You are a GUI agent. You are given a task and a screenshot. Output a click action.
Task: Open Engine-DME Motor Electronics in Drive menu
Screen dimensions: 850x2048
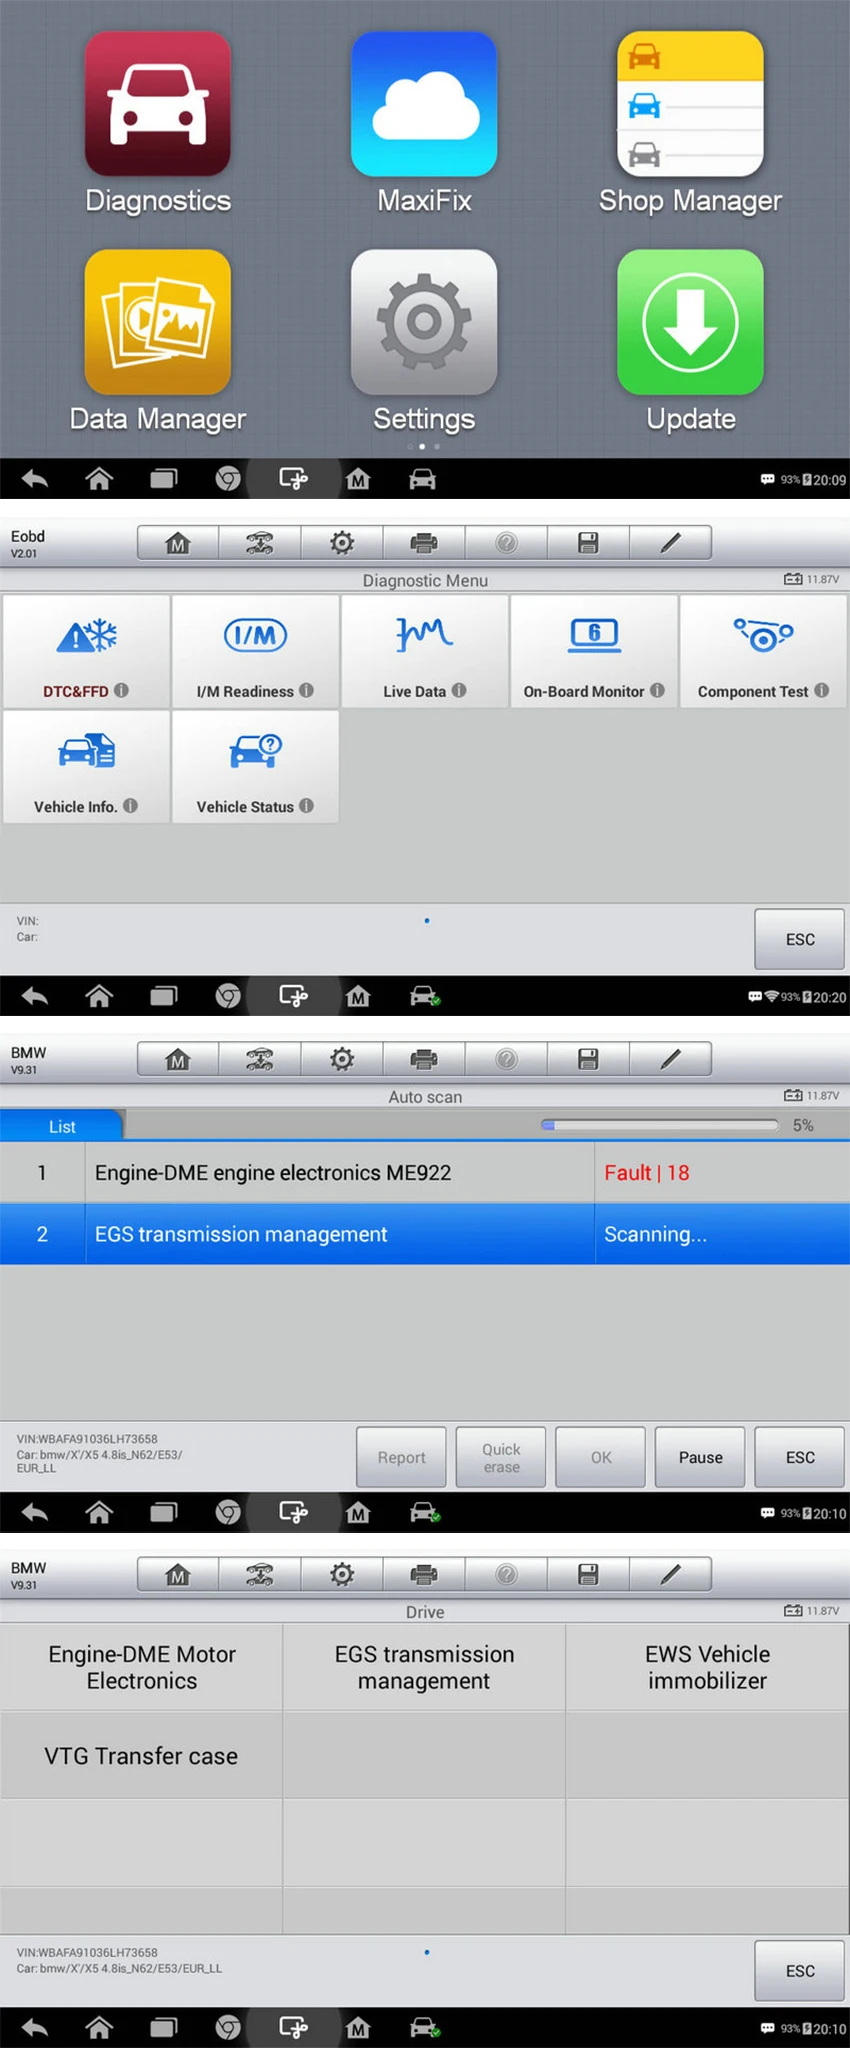point(141,1667)
